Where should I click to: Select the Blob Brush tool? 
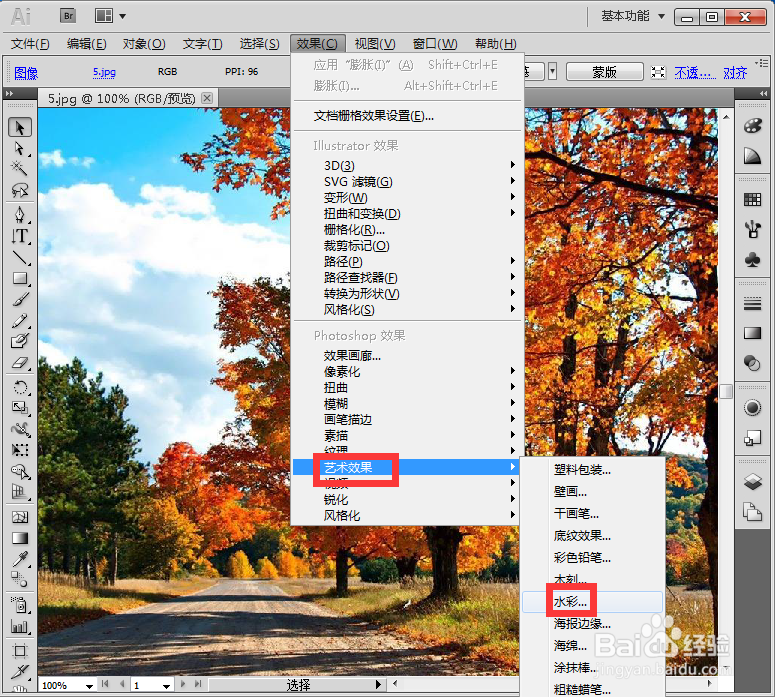(20, 342)
